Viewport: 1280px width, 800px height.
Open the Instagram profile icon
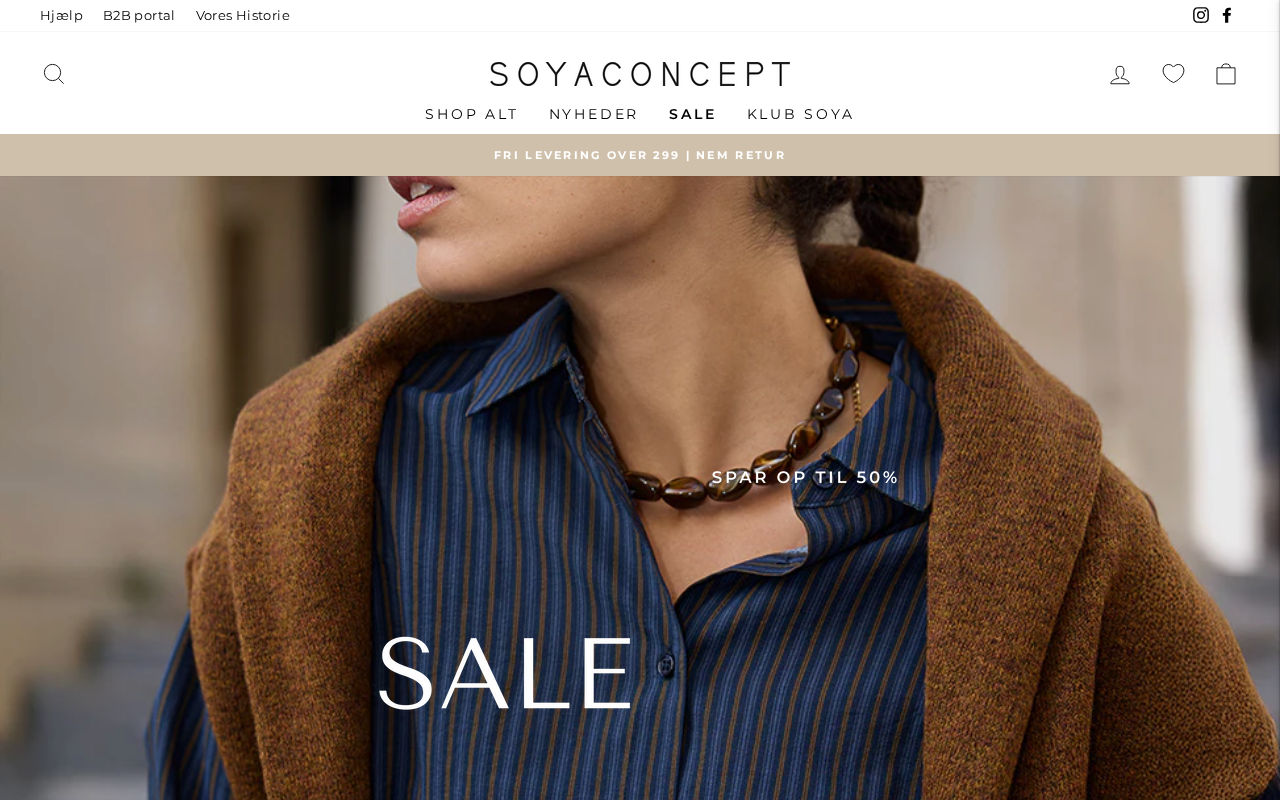[1201, 15]
